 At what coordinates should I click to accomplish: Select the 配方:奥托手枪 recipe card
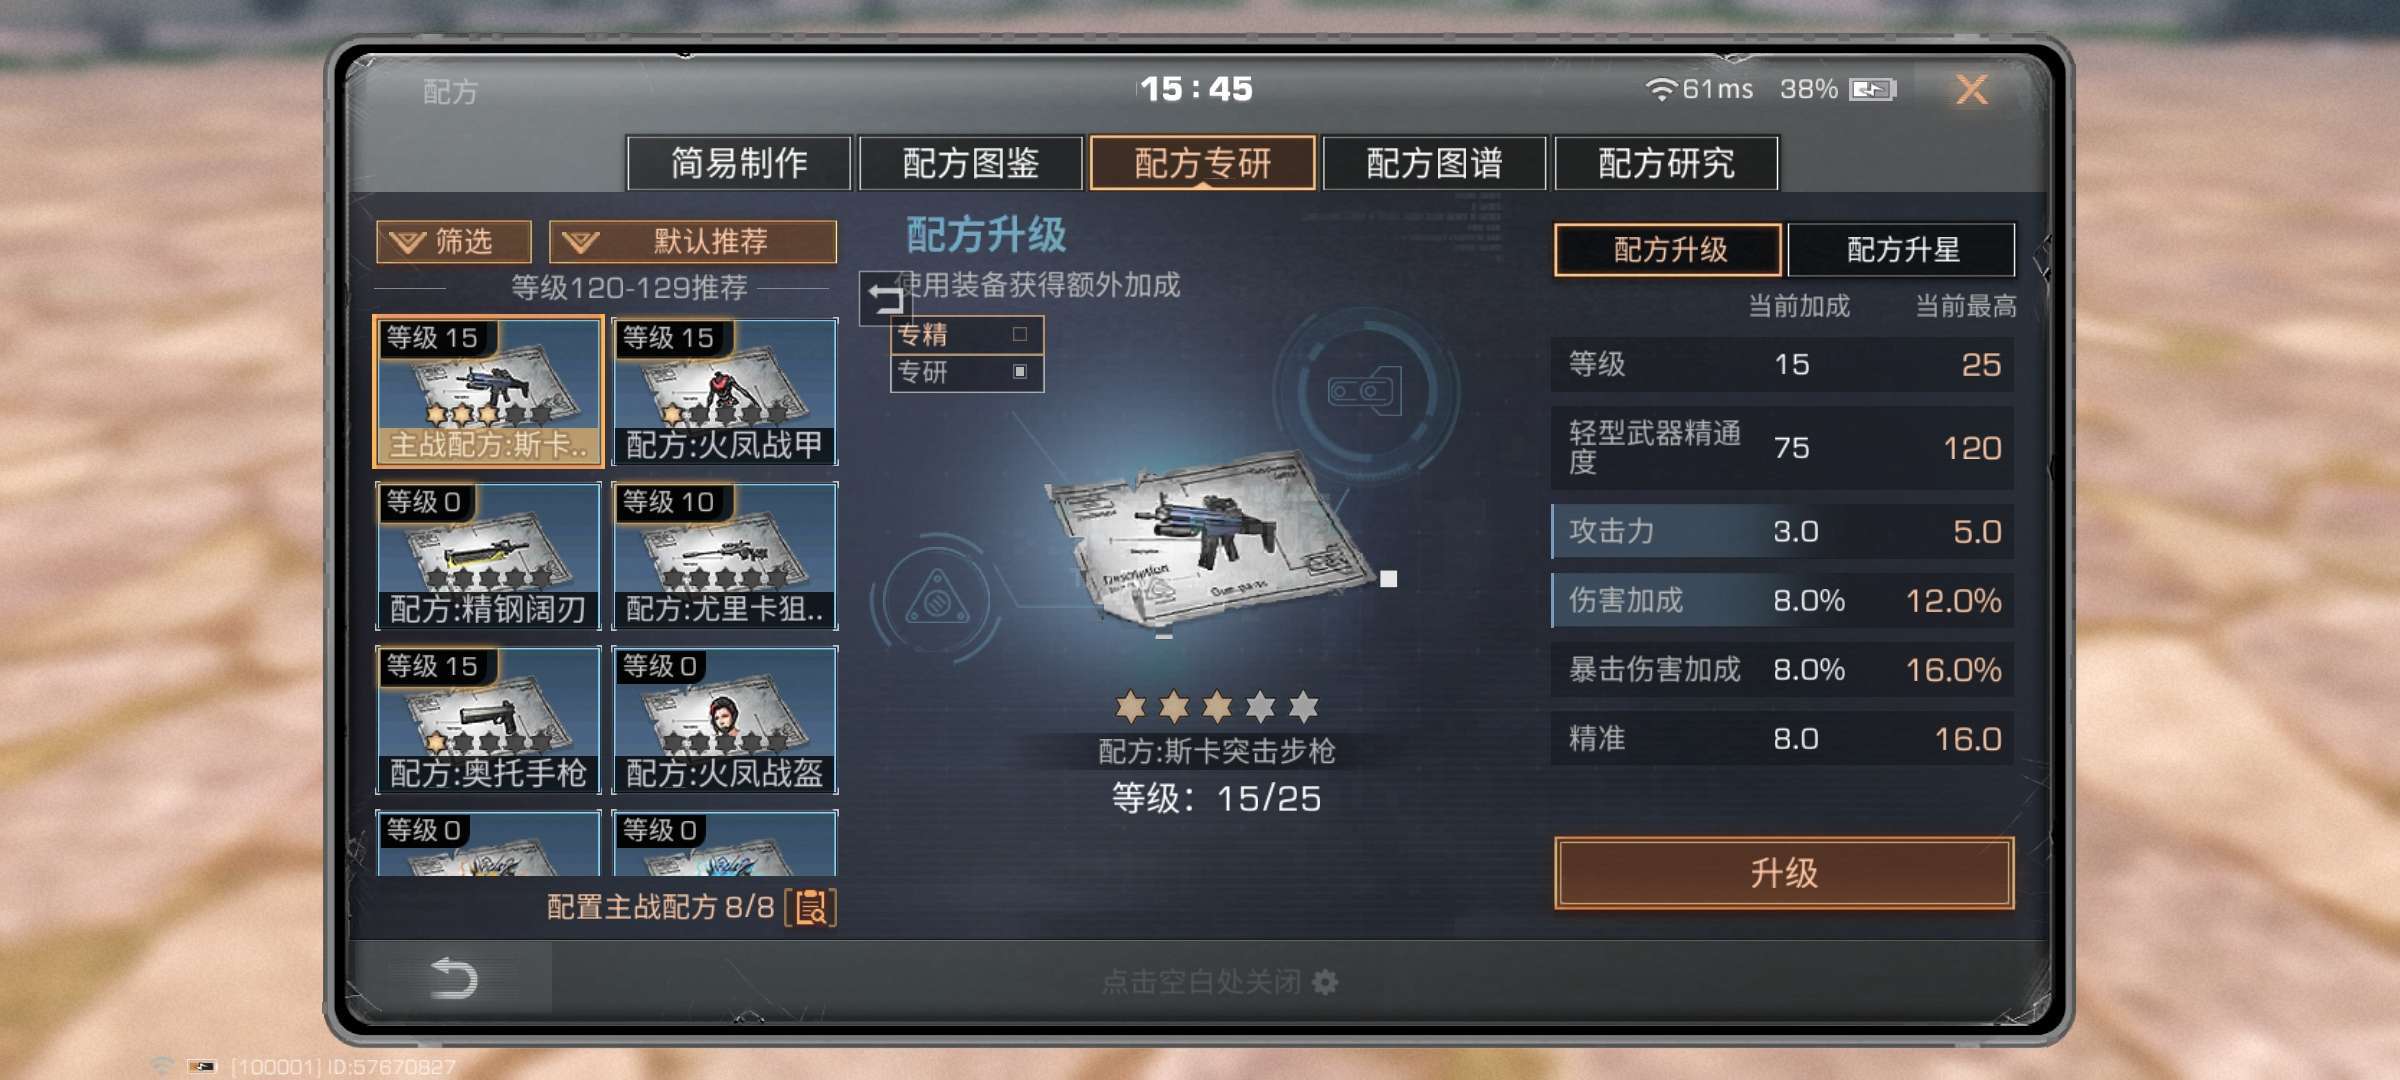tap(488, 720)
